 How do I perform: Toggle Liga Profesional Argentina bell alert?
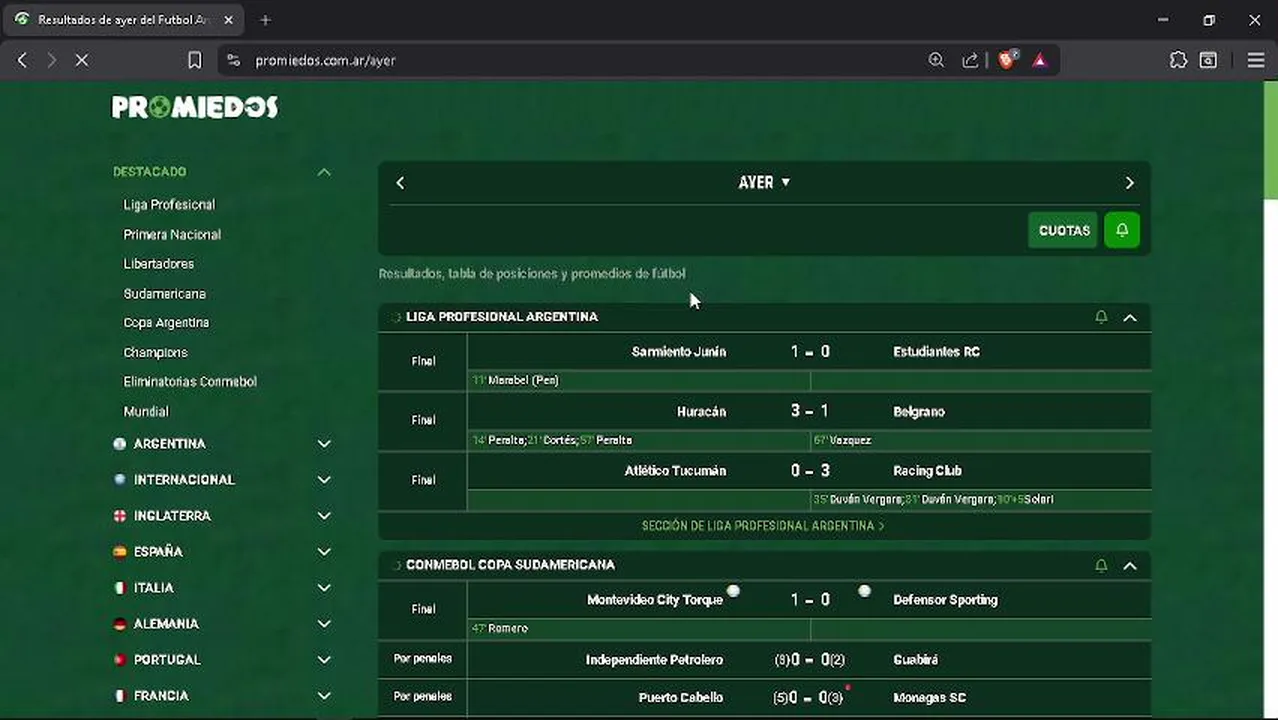(x=1101, y=317)
